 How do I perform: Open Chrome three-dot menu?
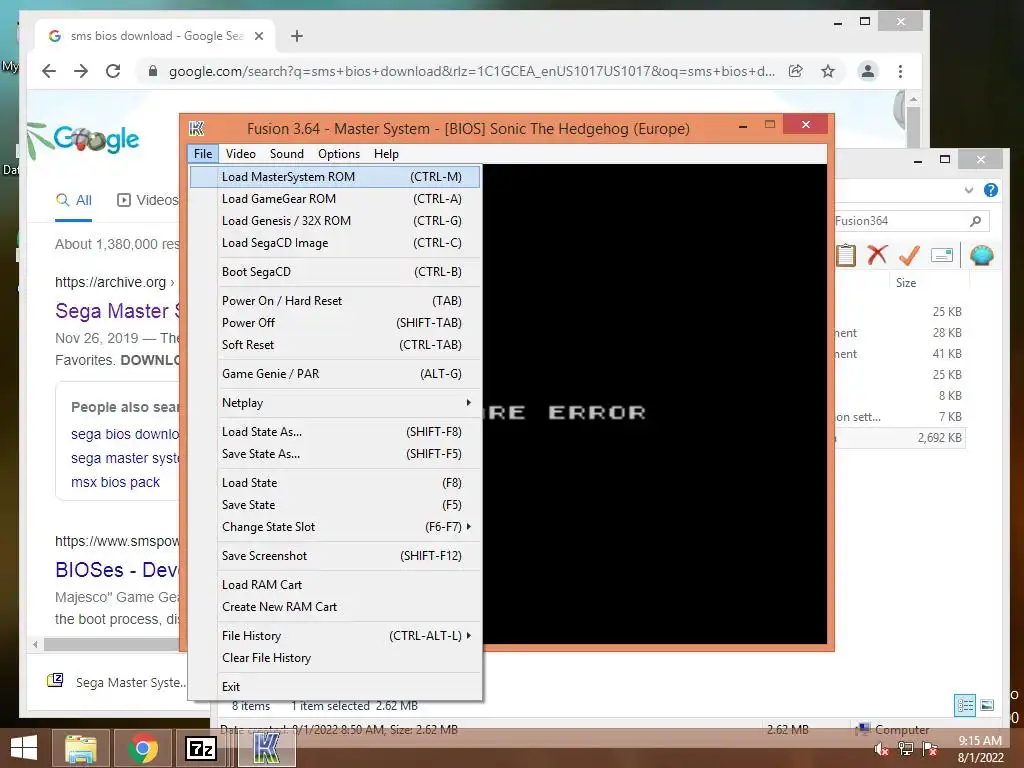[x=901, y=71]
